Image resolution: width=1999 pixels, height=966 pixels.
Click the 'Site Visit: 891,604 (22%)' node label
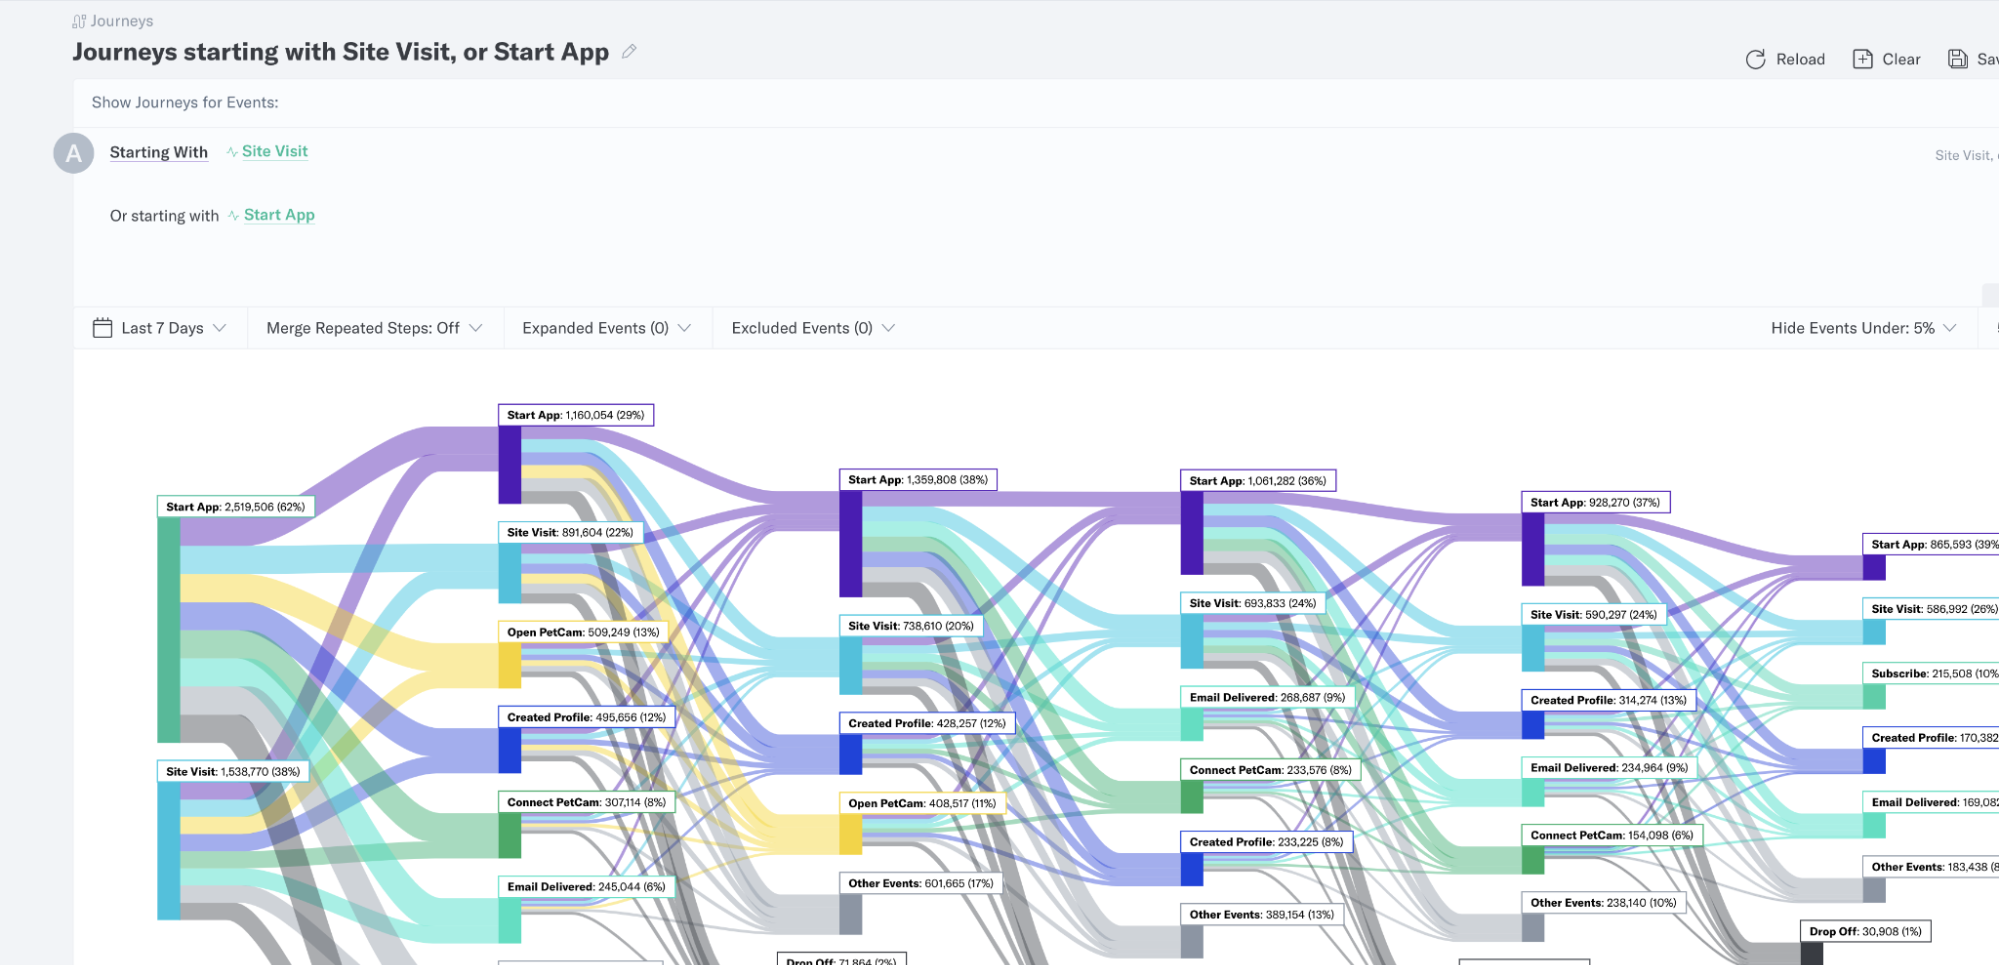[570, 533]
